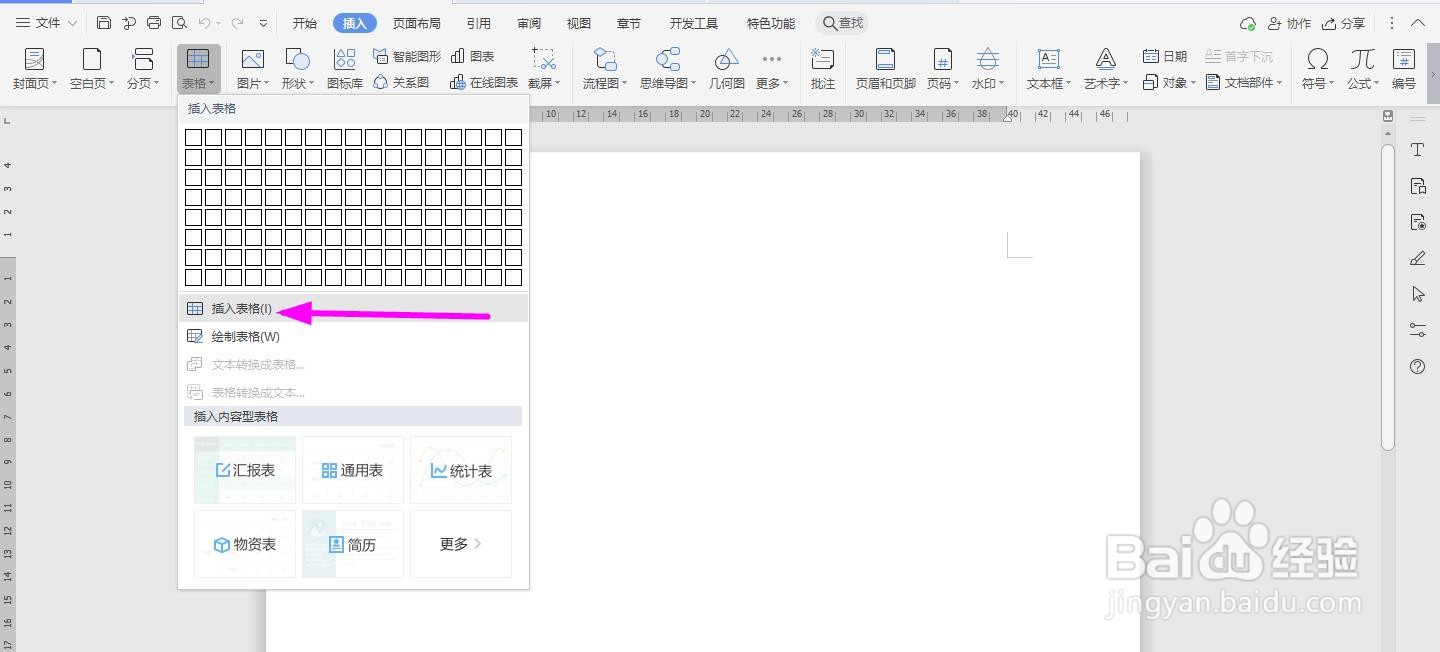This screenshot has width=1440, height=652.
Task: Insert a 水印 watermark
Action: tap(986, 68)
